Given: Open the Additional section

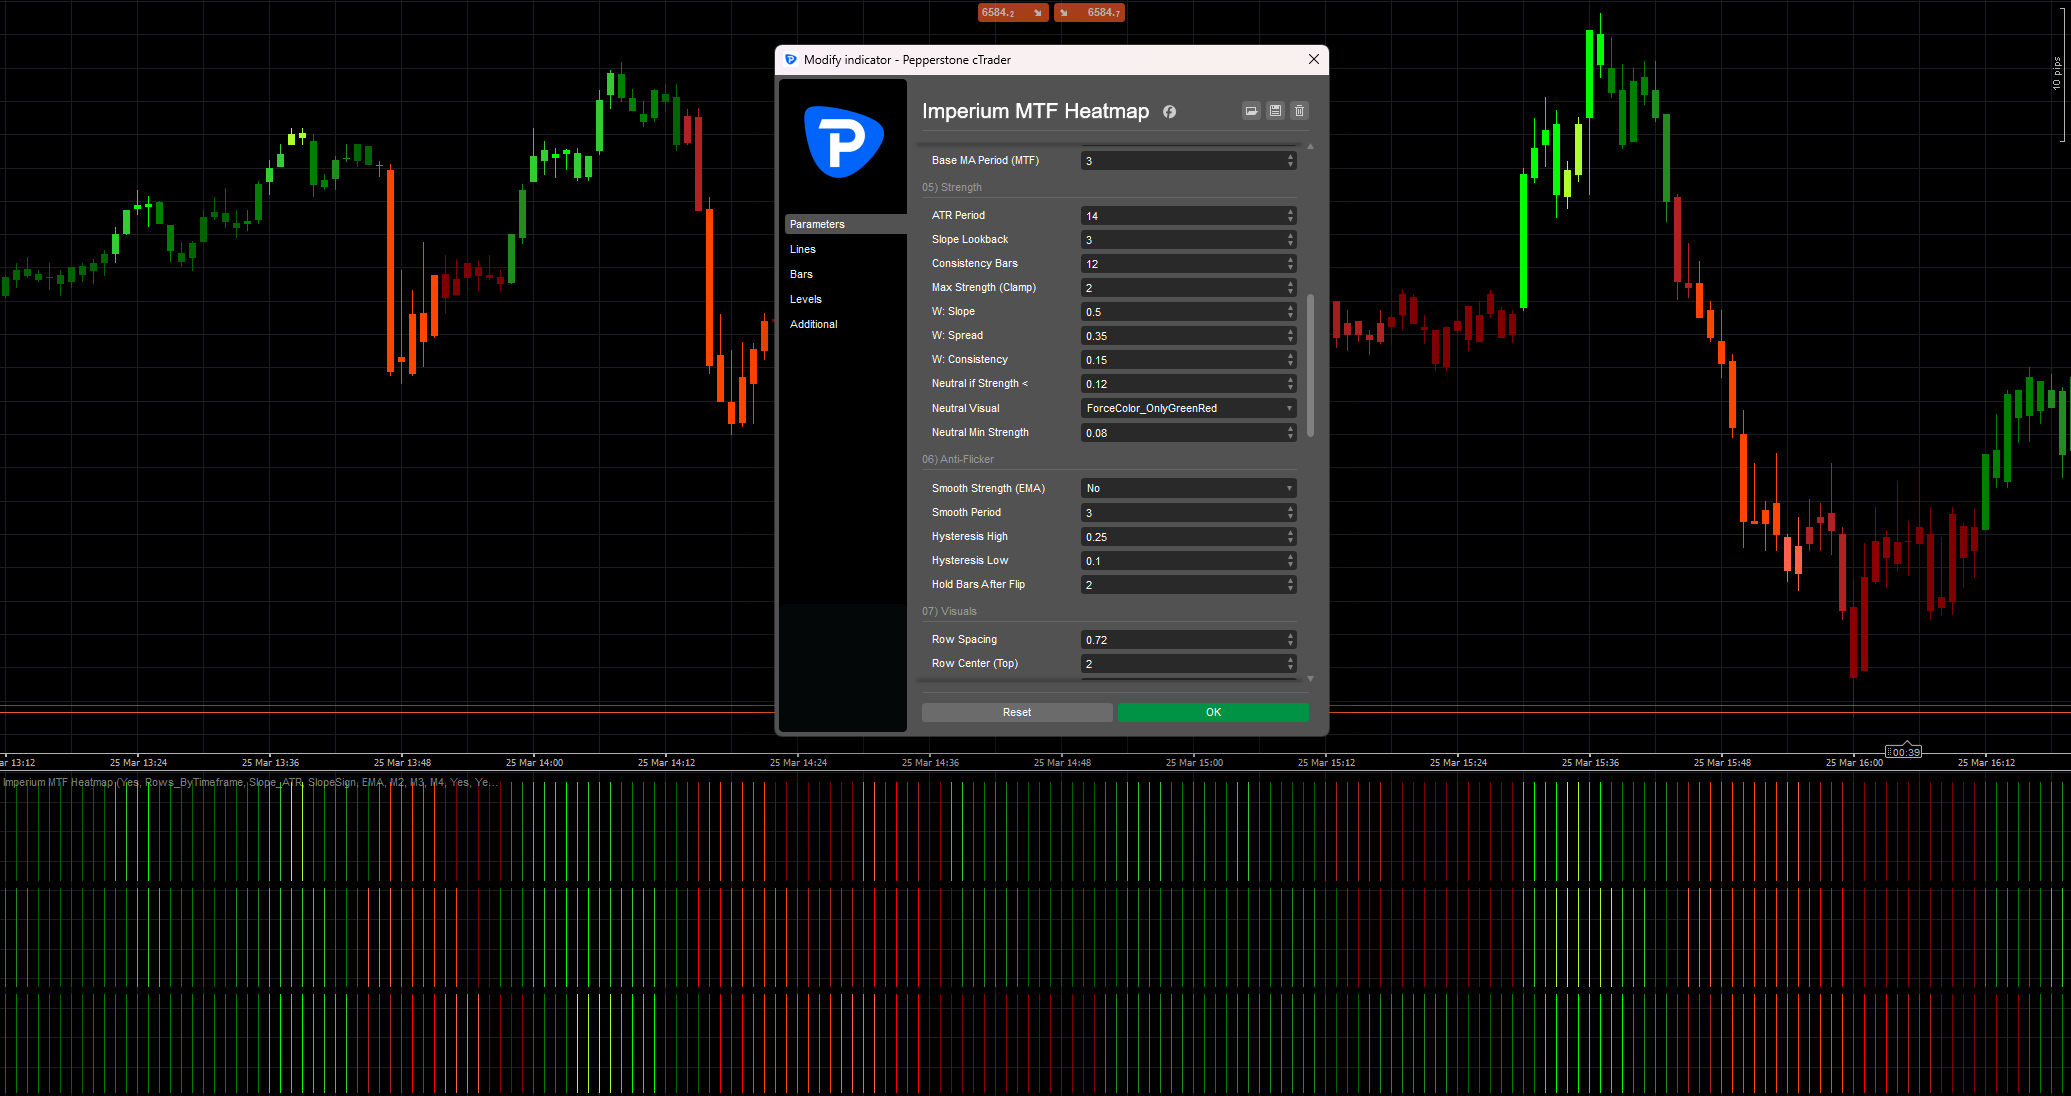Looking at the screenshot, I should coord(814,324).
